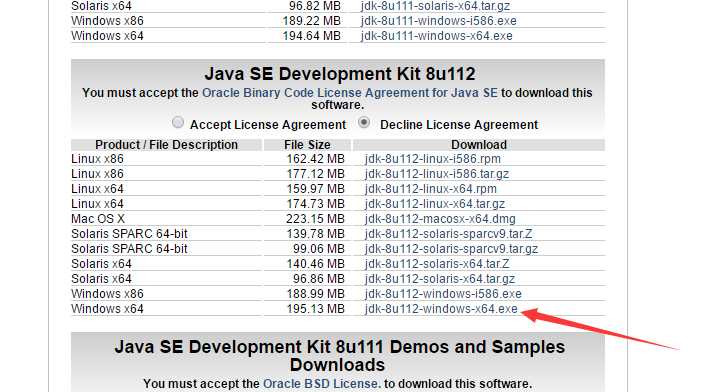Click the 8u112 Windows x86 description cell
The width and height of the screenshot is (711, 392).
107,294
